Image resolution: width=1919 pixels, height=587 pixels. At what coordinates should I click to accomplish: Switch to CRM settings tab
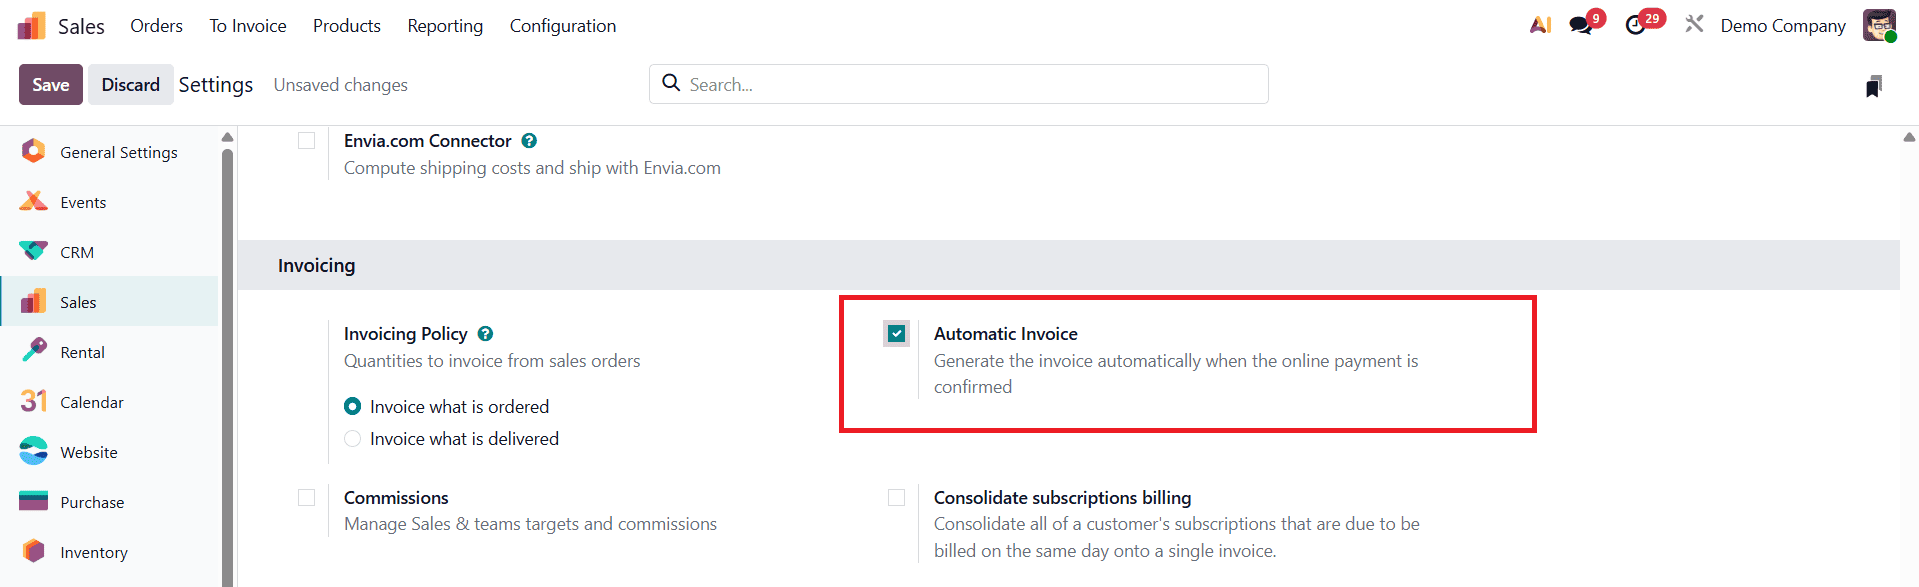click(77, 252)
